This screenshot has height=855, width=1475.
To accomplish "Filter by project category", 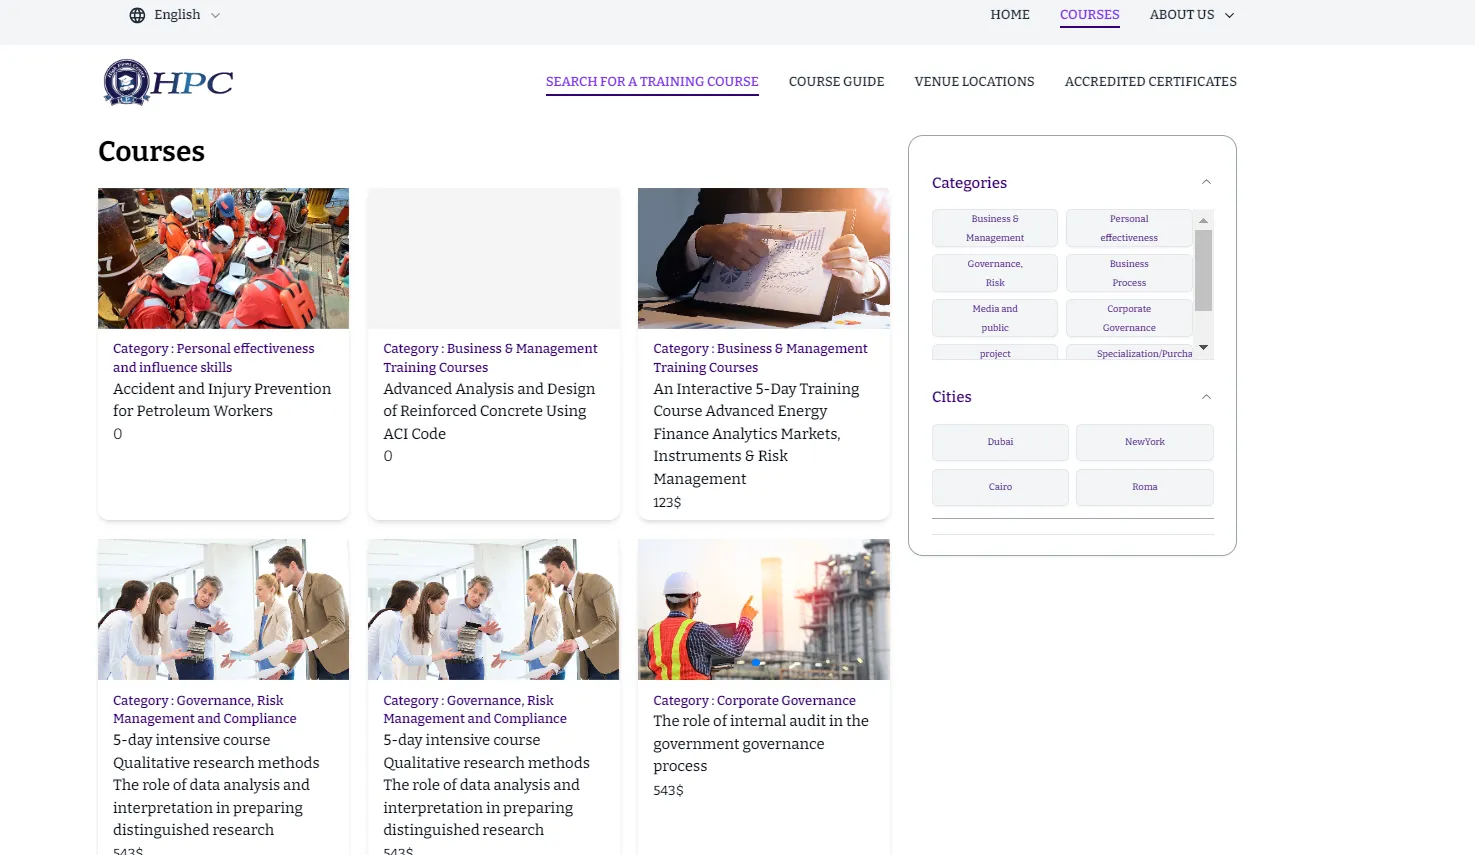I will coord(995,352).
